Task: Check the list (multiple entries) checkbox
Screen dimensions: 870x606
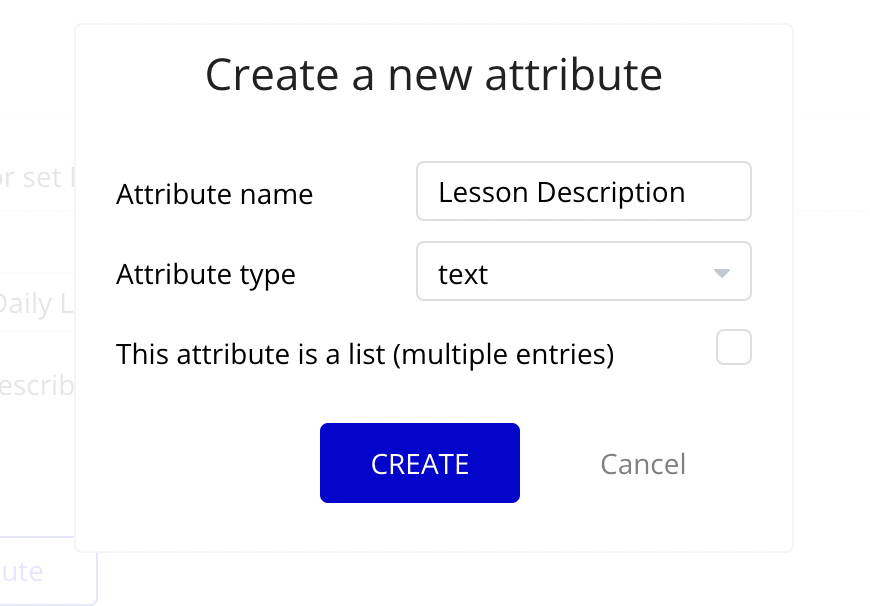Action: [734, 347]
